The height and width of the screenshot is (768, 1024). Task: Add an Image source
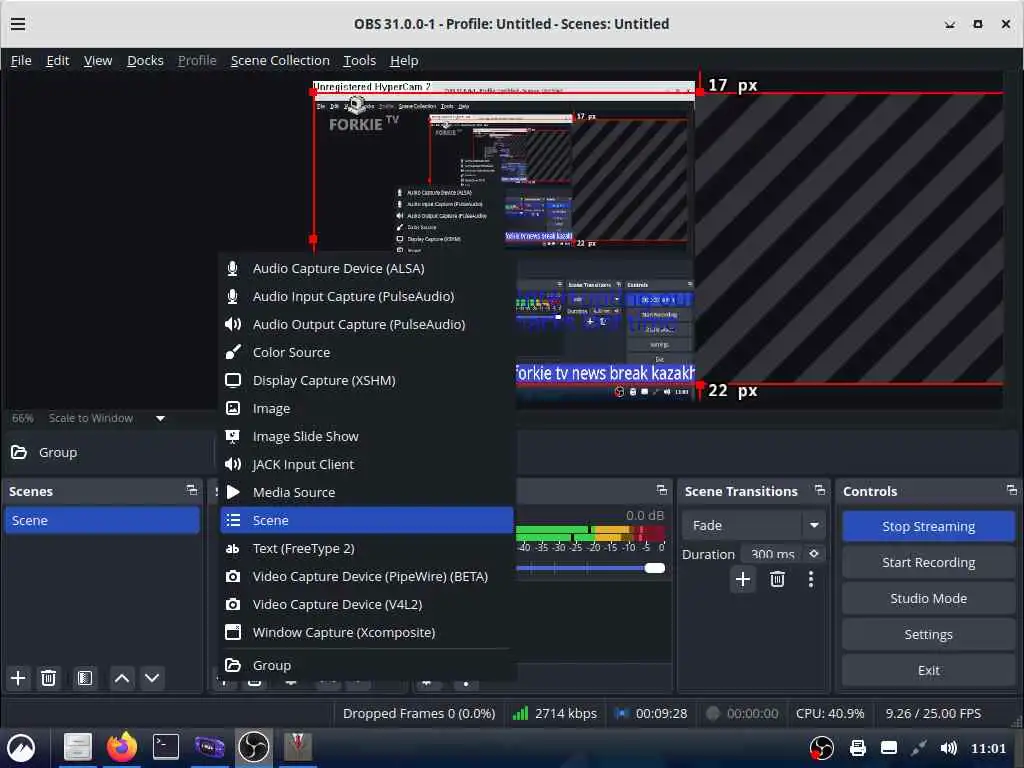point(366,409)
